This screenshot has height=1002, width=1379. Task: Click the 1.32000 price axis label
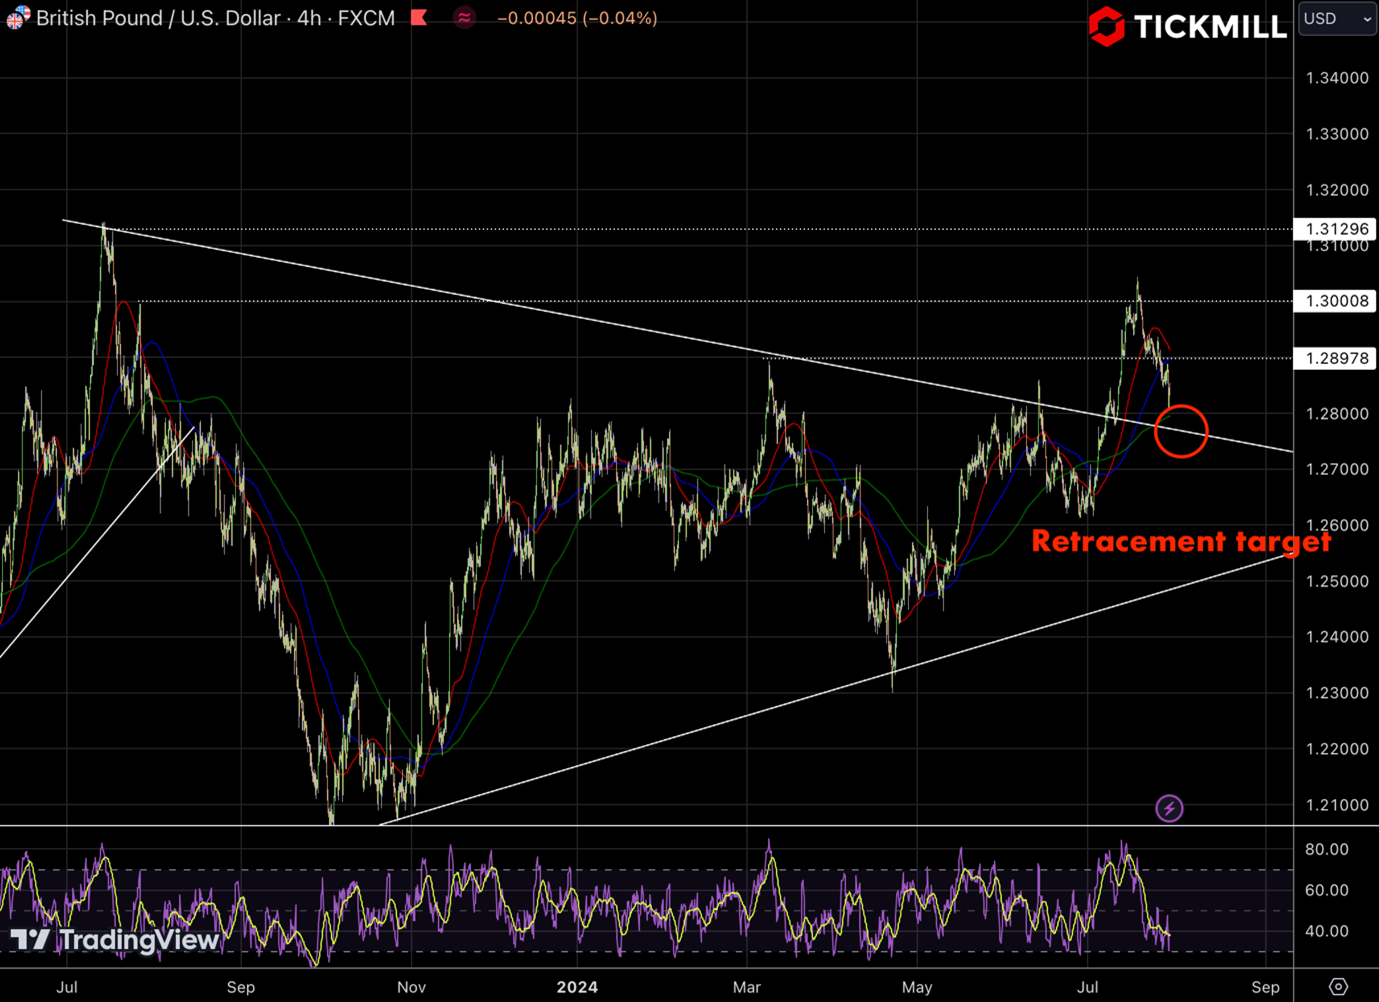1337,190
